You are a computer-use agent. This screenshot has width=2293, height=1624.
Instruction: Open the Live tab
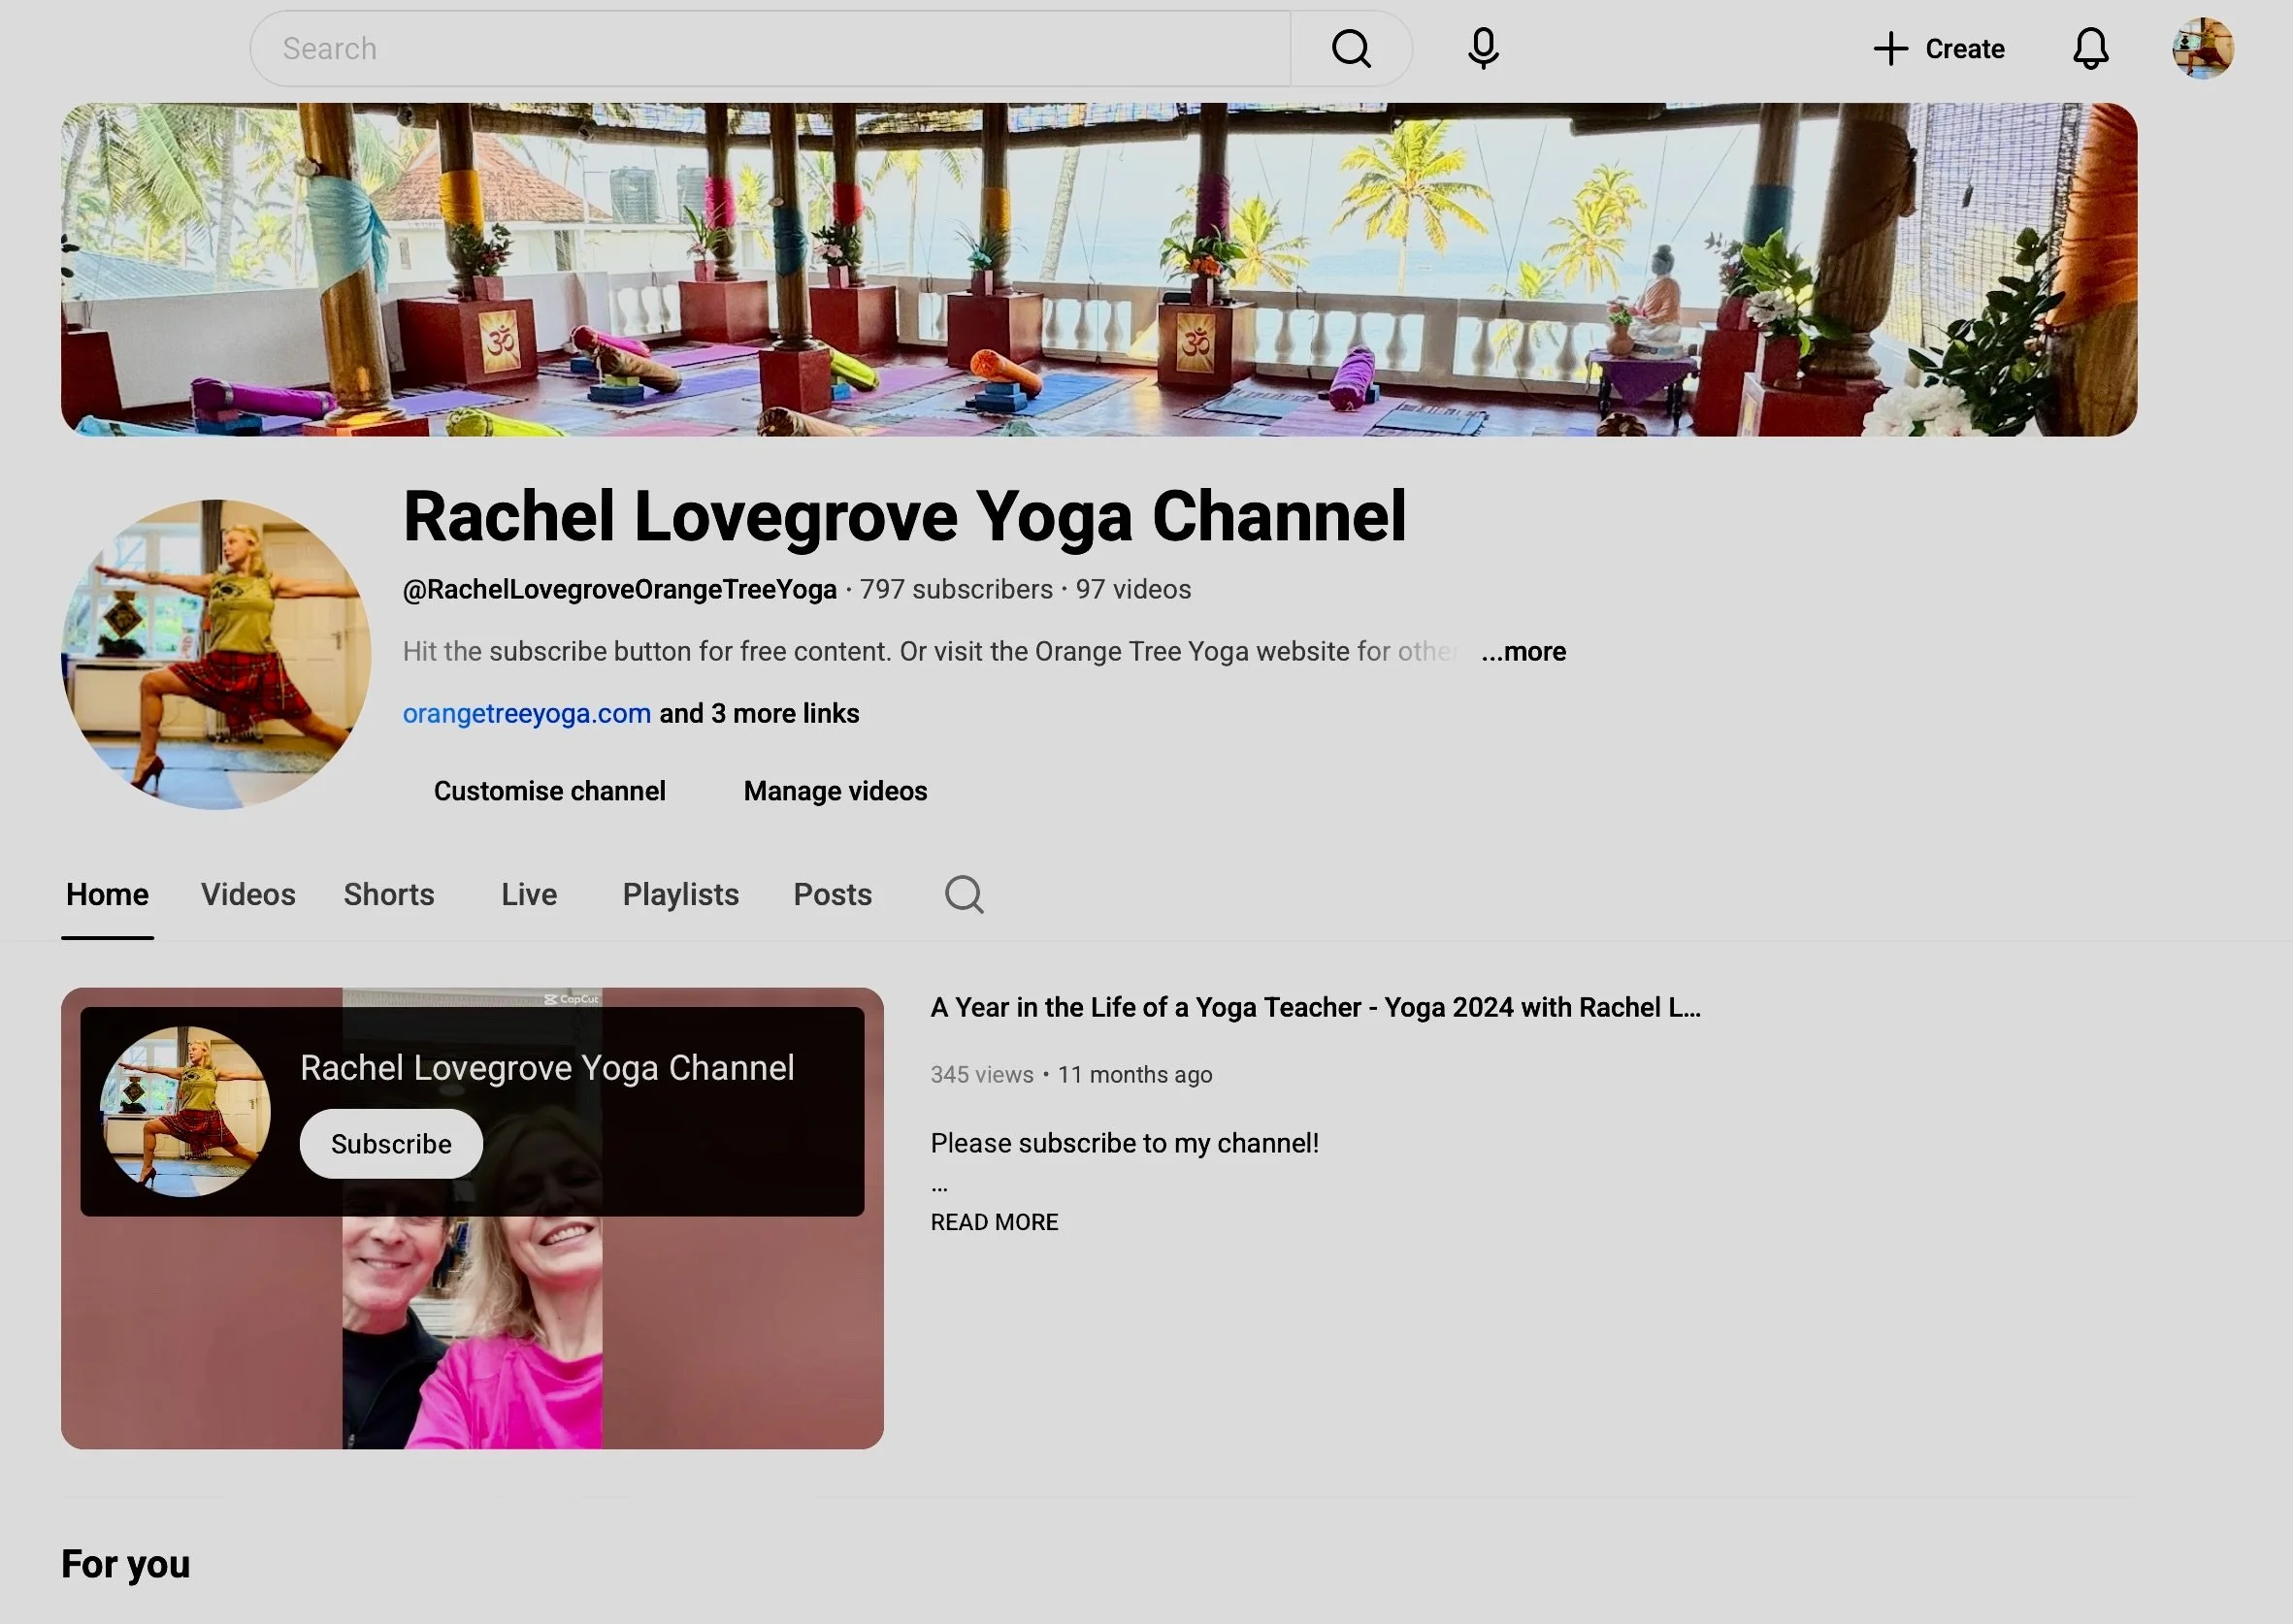pyautogui.click(x=529, y=894)
